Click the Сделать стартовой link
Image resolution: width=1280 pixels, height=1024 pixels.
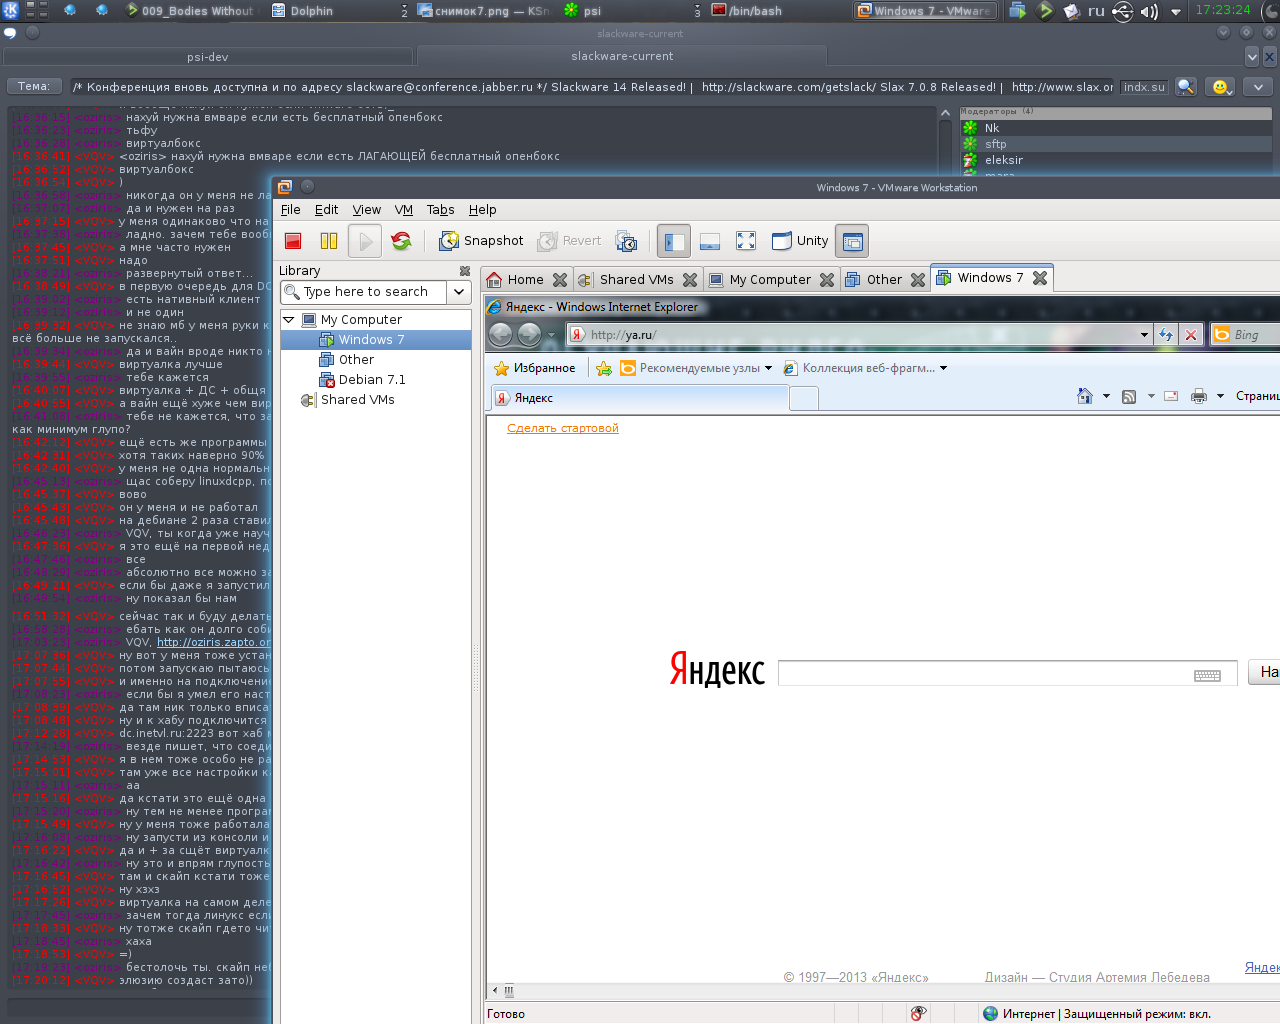563,428
